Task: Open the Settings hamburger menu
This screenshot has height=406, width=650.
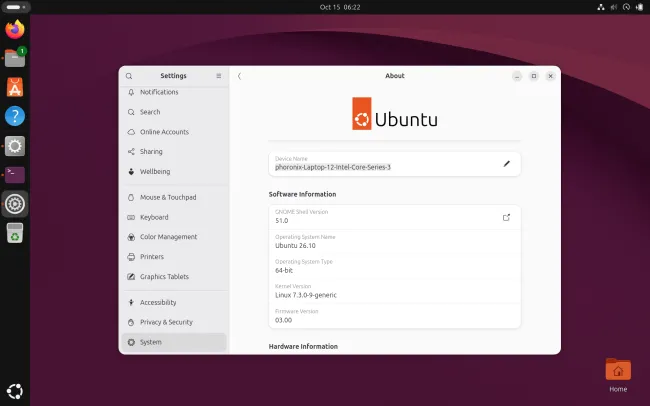Action: coord(218,76)
